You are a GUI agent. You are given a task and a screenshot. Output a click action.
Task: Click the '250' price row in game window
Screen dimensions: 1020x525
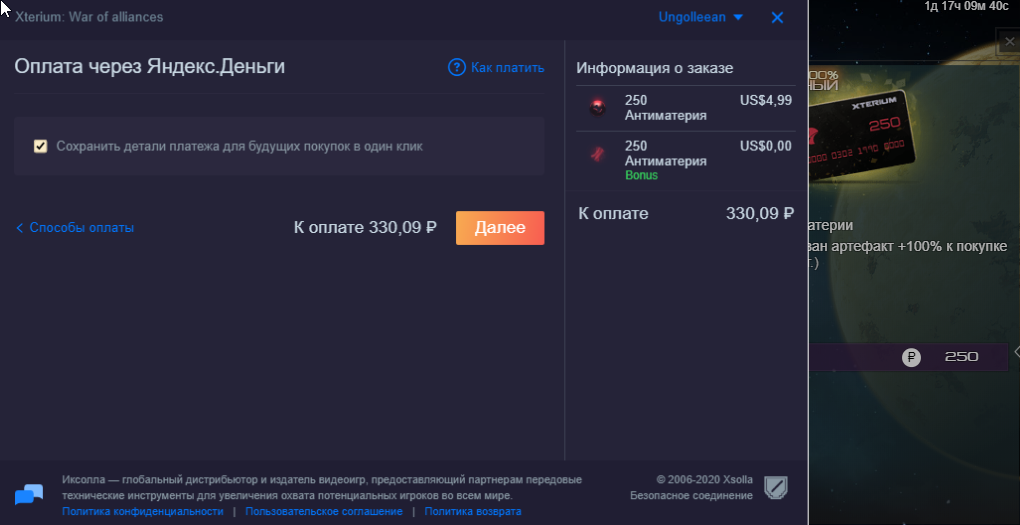911,357
